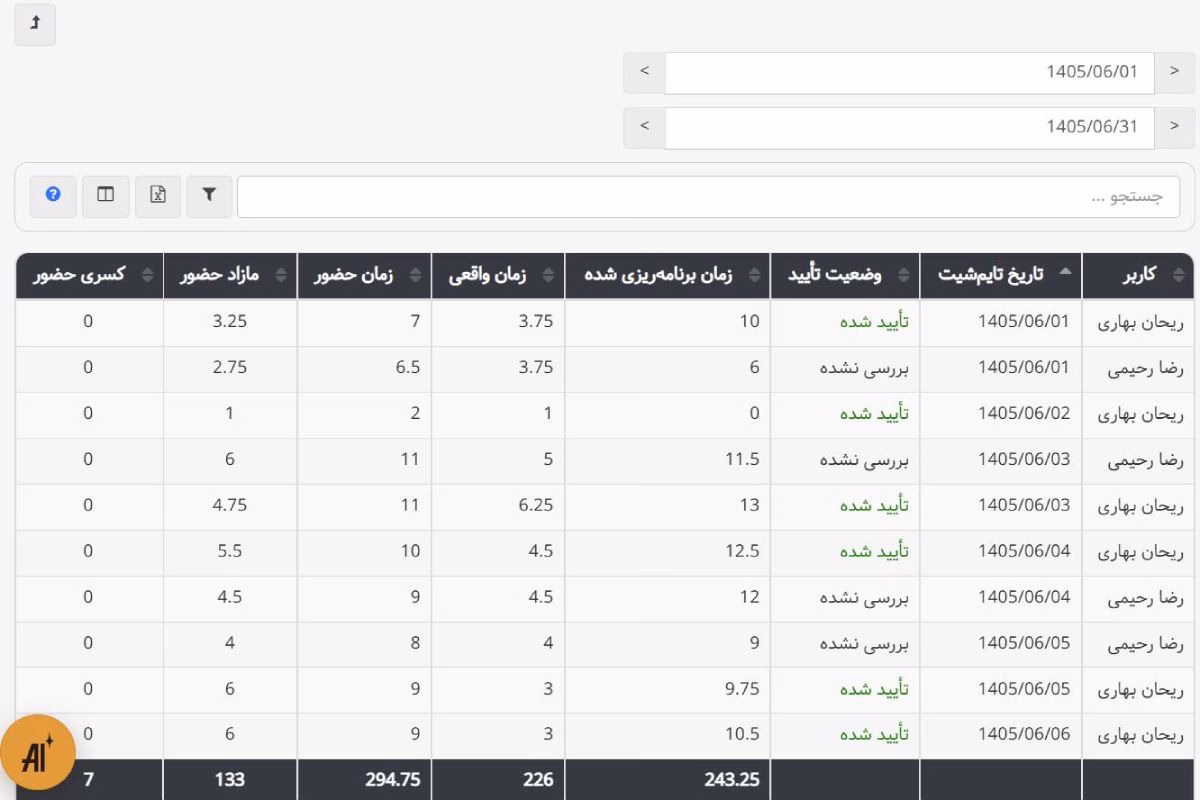Open the help question-mark icon

tap(53, 196)
